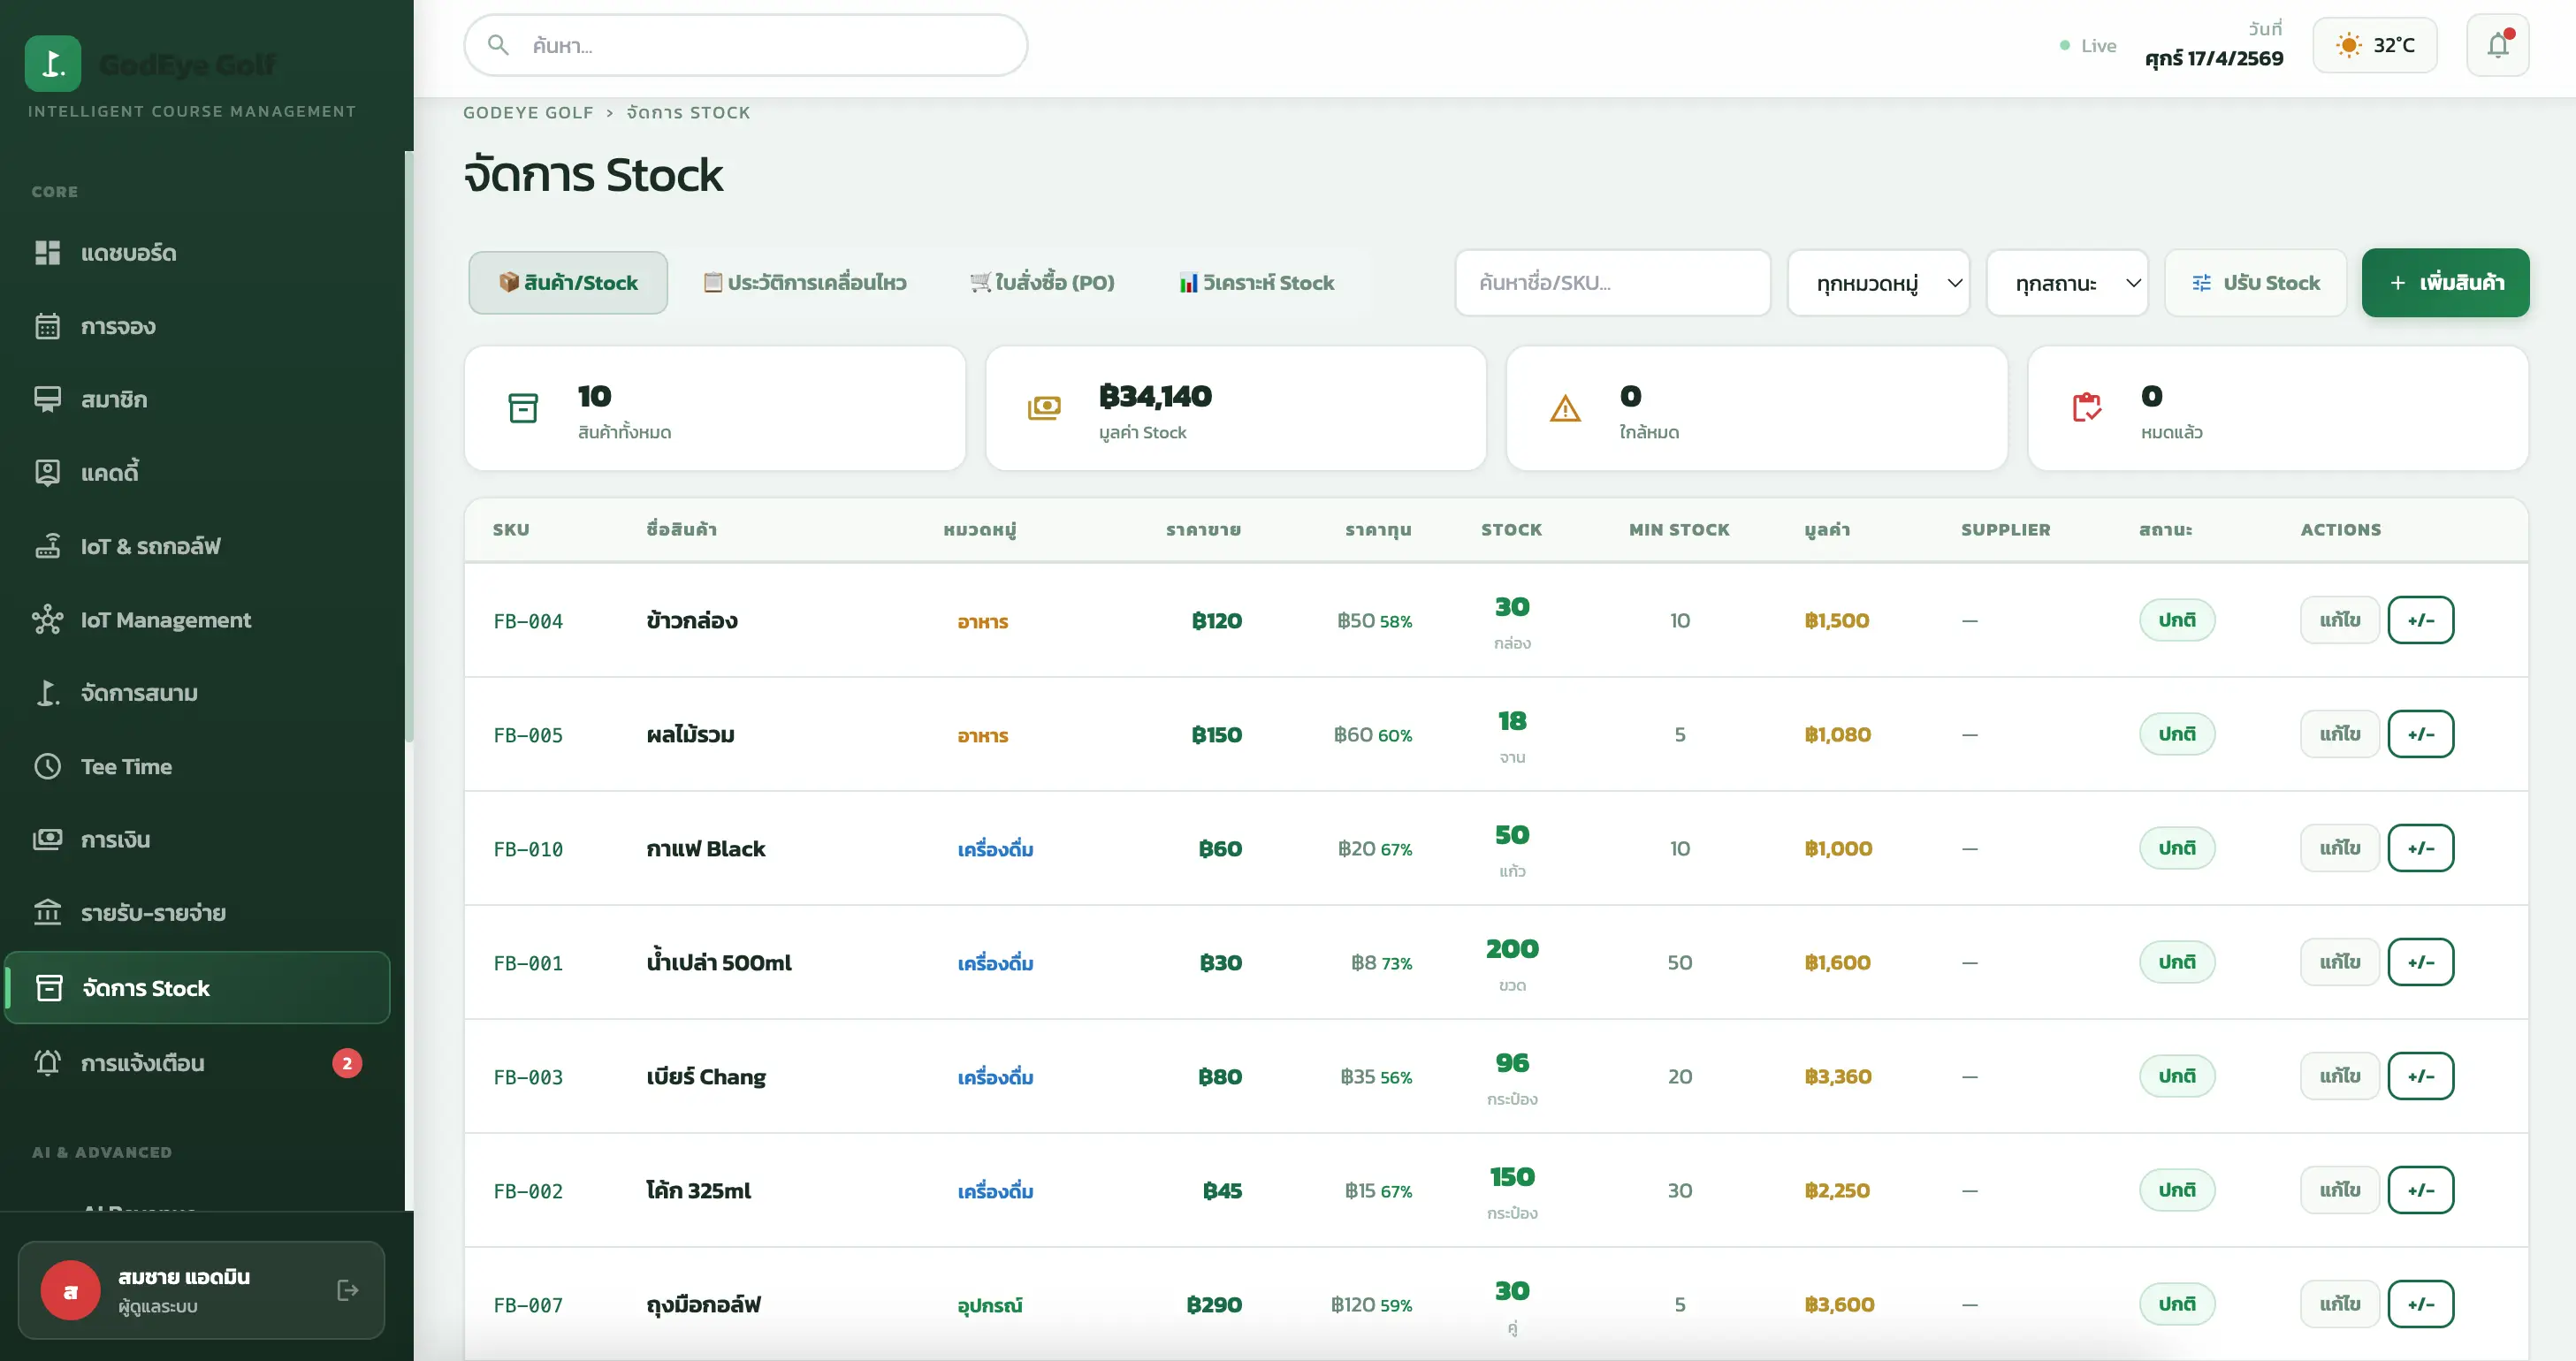Open the วิเคราะห์ Stock tab
2576x1361 pixels.
click(x=1257, y=283)
